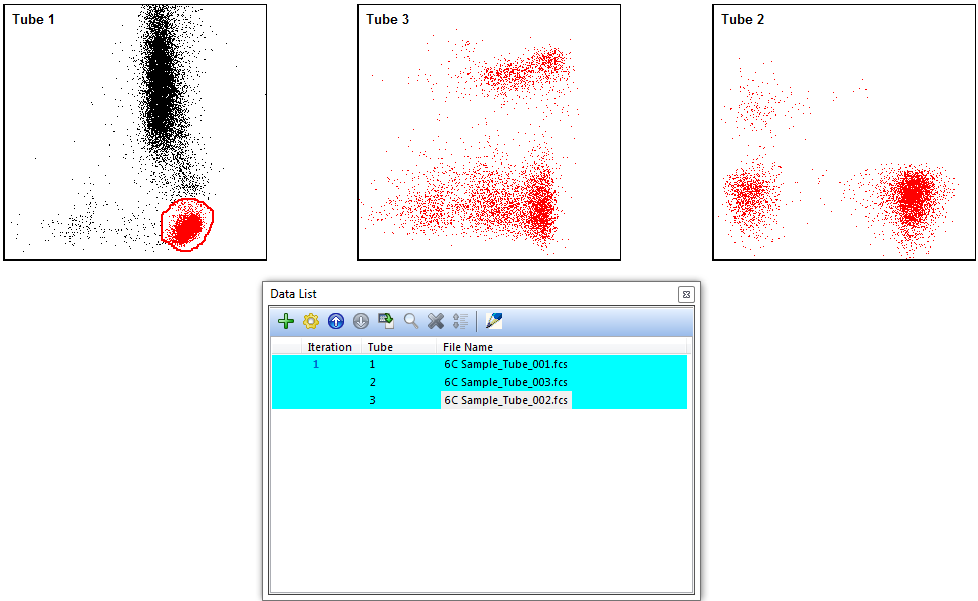
Task: Select file 6C Sample_Tube_001.fcs
Action: [506, 364]
